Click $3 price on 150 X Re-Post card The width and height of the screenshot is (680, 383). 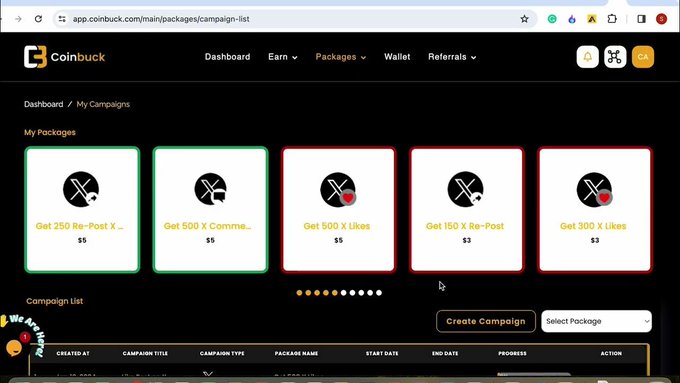coord(467,240)
